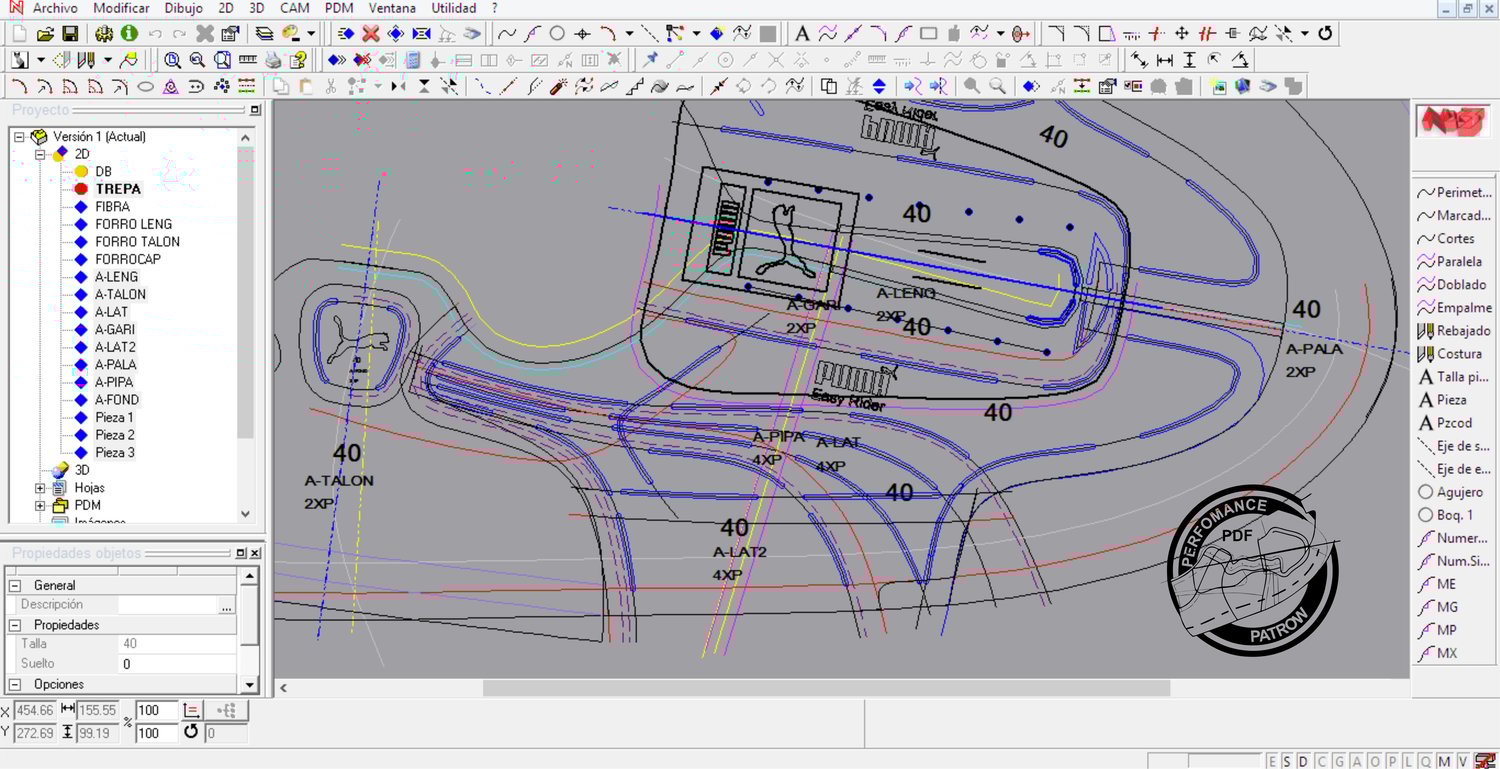Click the ruler measure icon

[x=247, y=60]
